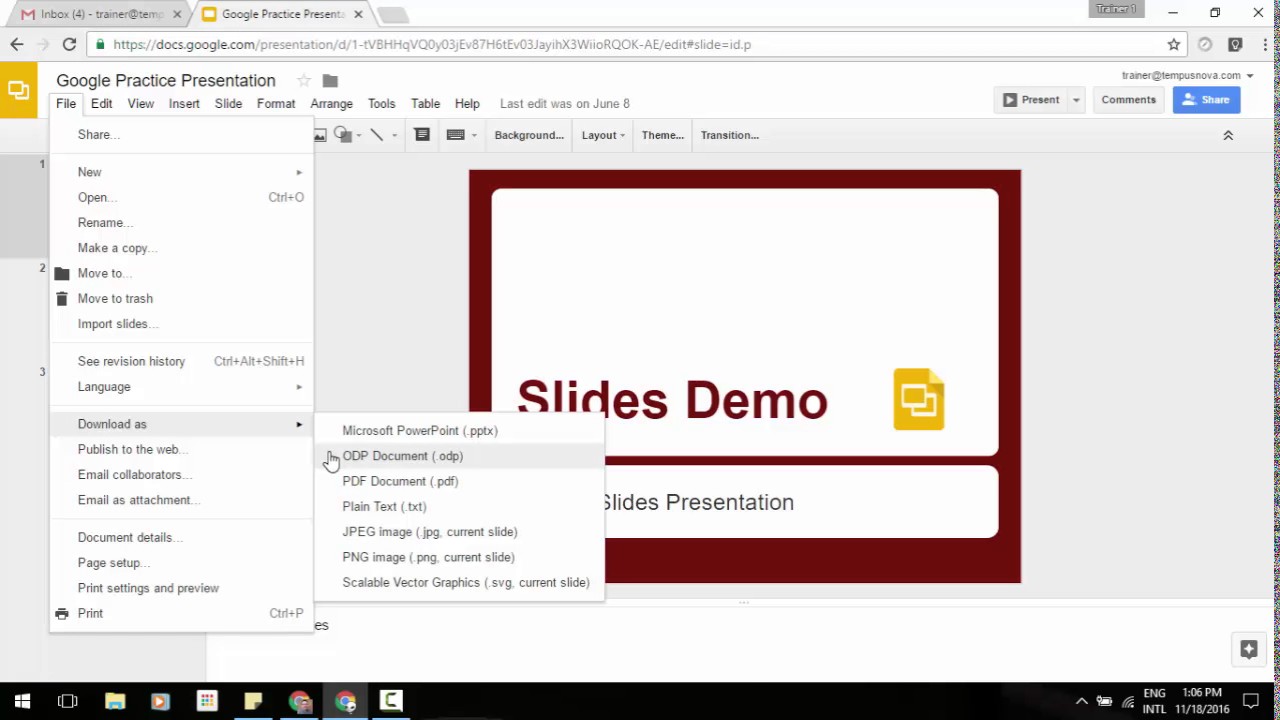Click the Background... button
This screenshot has width=1280, height=720.
click(x=529, y=135)
